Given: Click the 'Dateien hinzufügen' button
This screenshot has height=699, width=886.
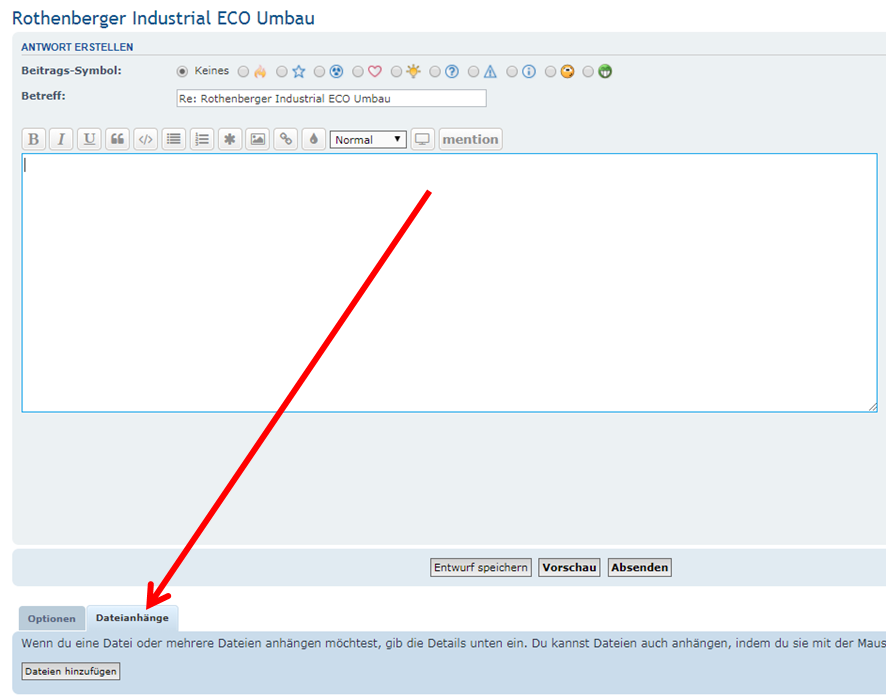Looking at the screenshot, I should click(x=71, y=672).
